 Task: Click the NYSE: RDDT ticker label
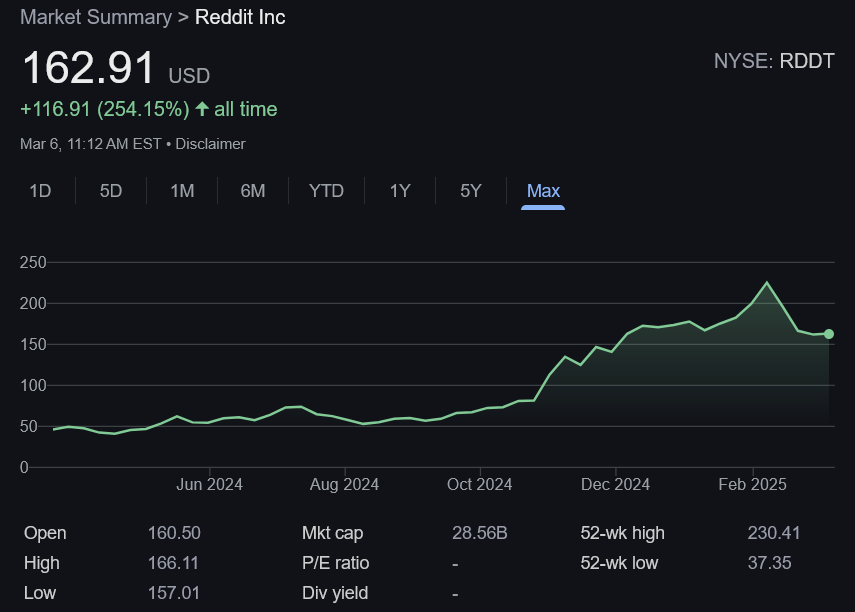pos(774,61)
